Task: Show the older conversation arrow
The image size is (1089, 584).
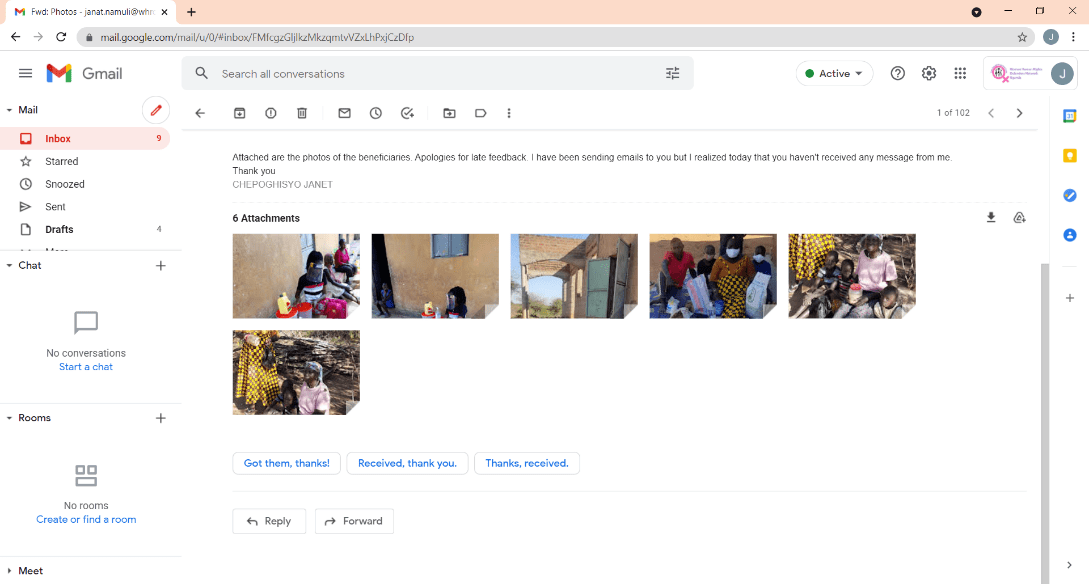Action: click(1020, 113)
